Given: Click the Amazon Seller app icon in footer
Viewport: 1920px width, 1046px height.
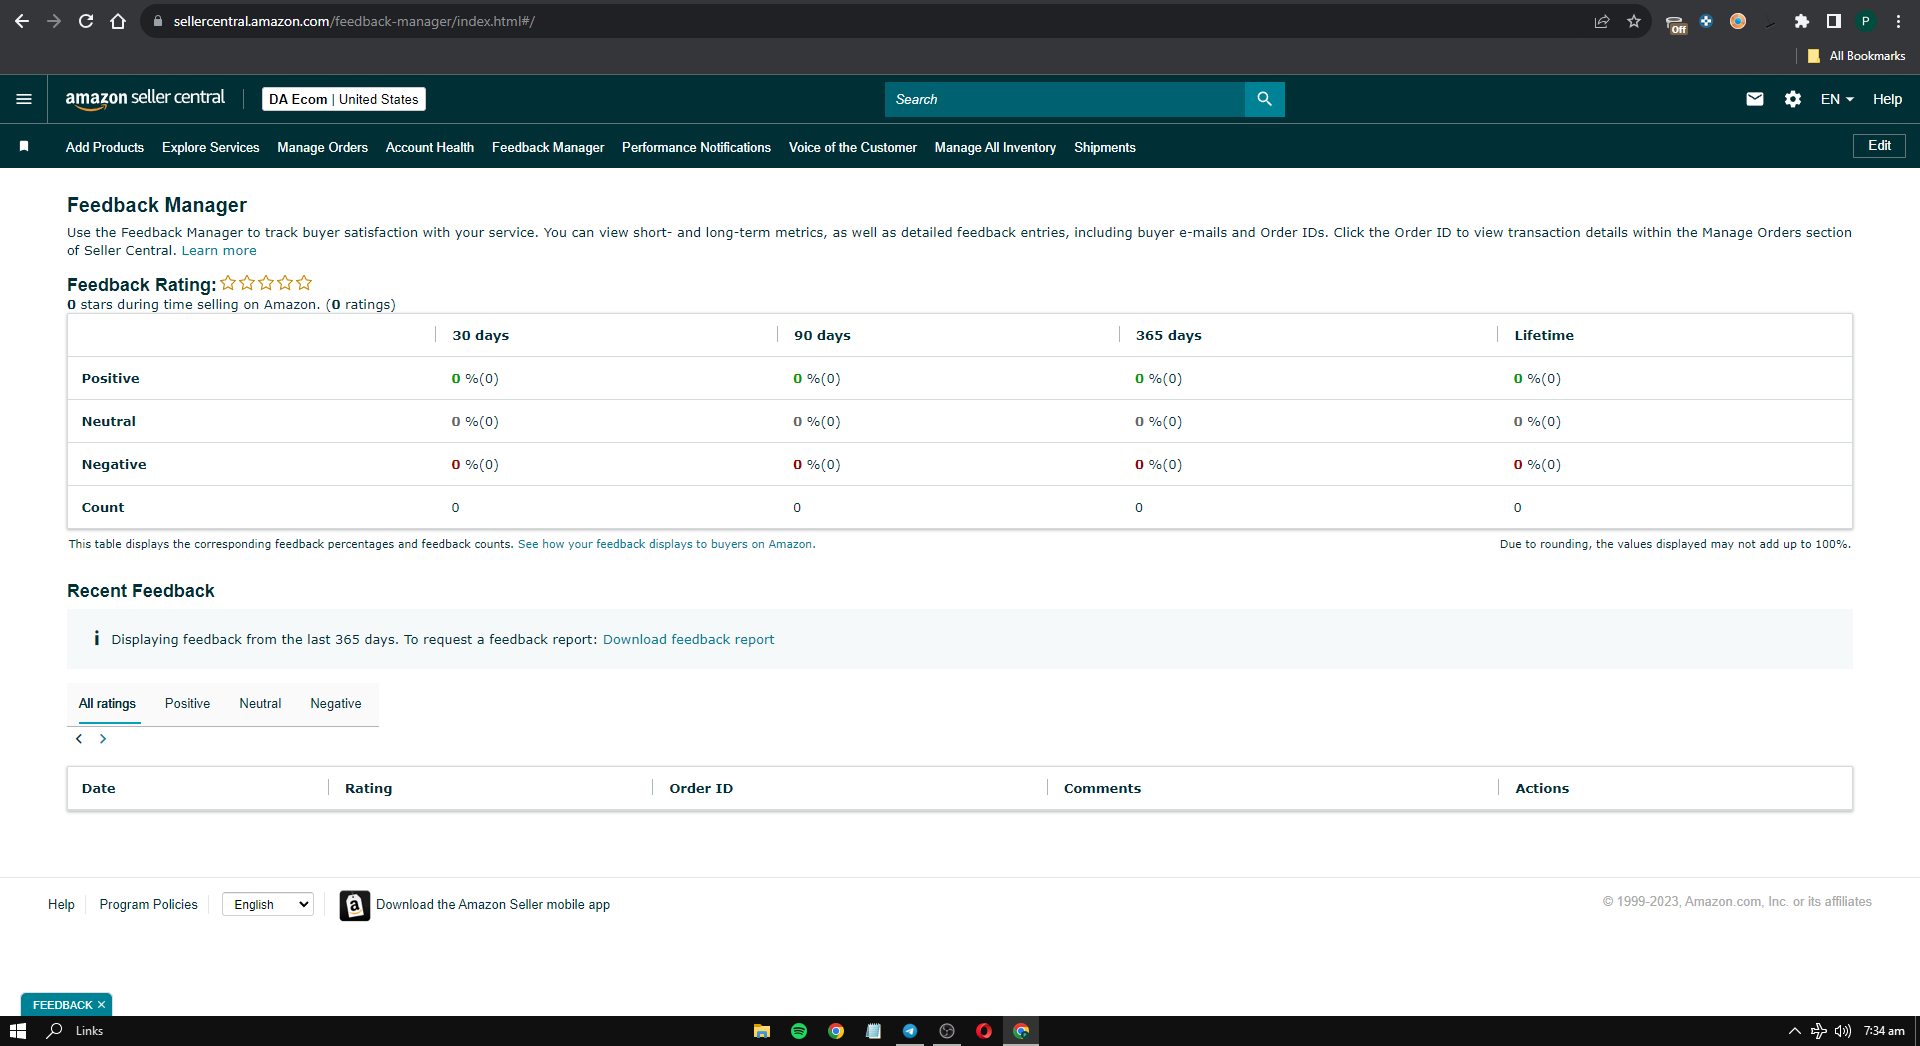Looking at the screenshot, I should coord(355,905).
